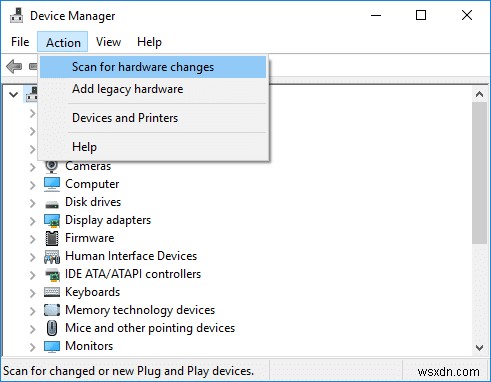Open the Help menu in menu bar
Viewport: 491px width, 382px height.
click(x=149, y=42)
